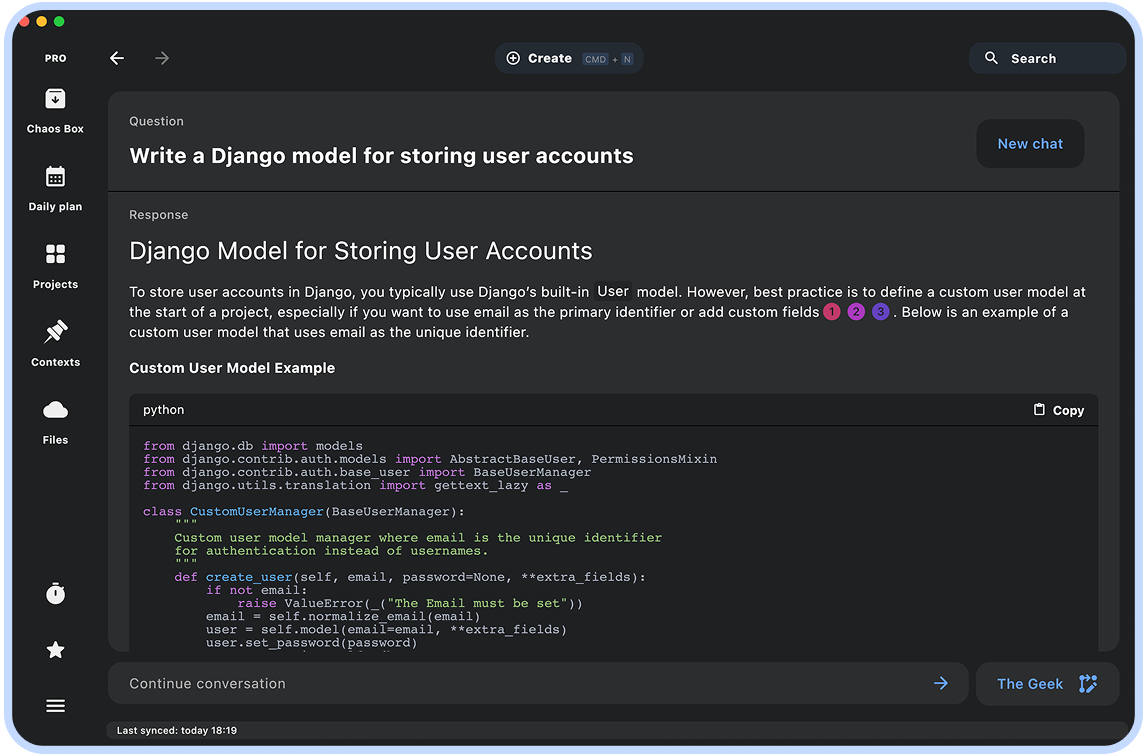Click the CMD + N shortcut hint

tap(608, 59)
